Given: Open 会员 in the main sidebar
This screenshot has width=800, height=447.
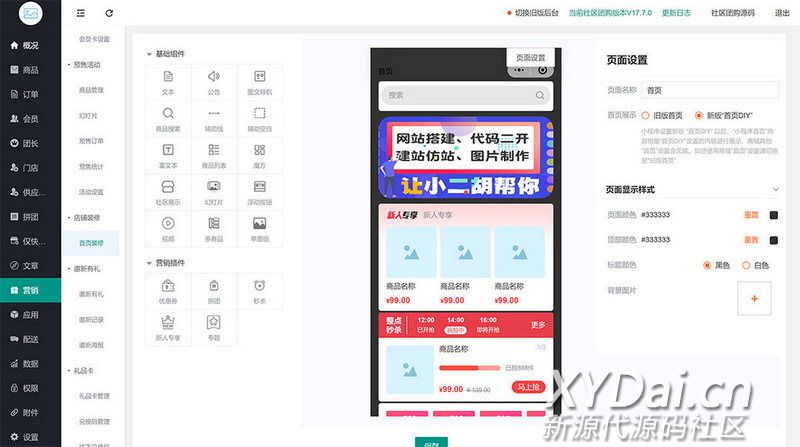Looking at the screenshot, I should tap(31, 119).
